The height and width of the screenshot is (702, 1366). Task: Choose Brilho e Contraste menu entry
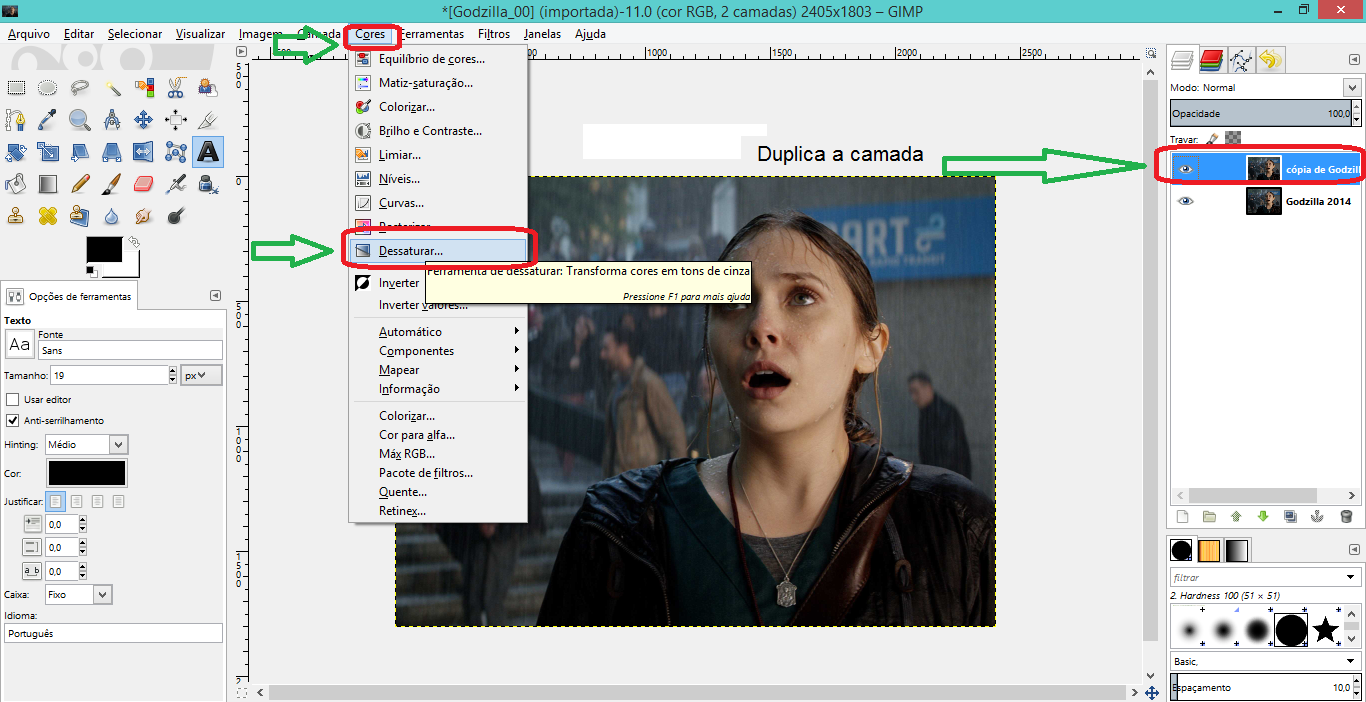(430, 131)
